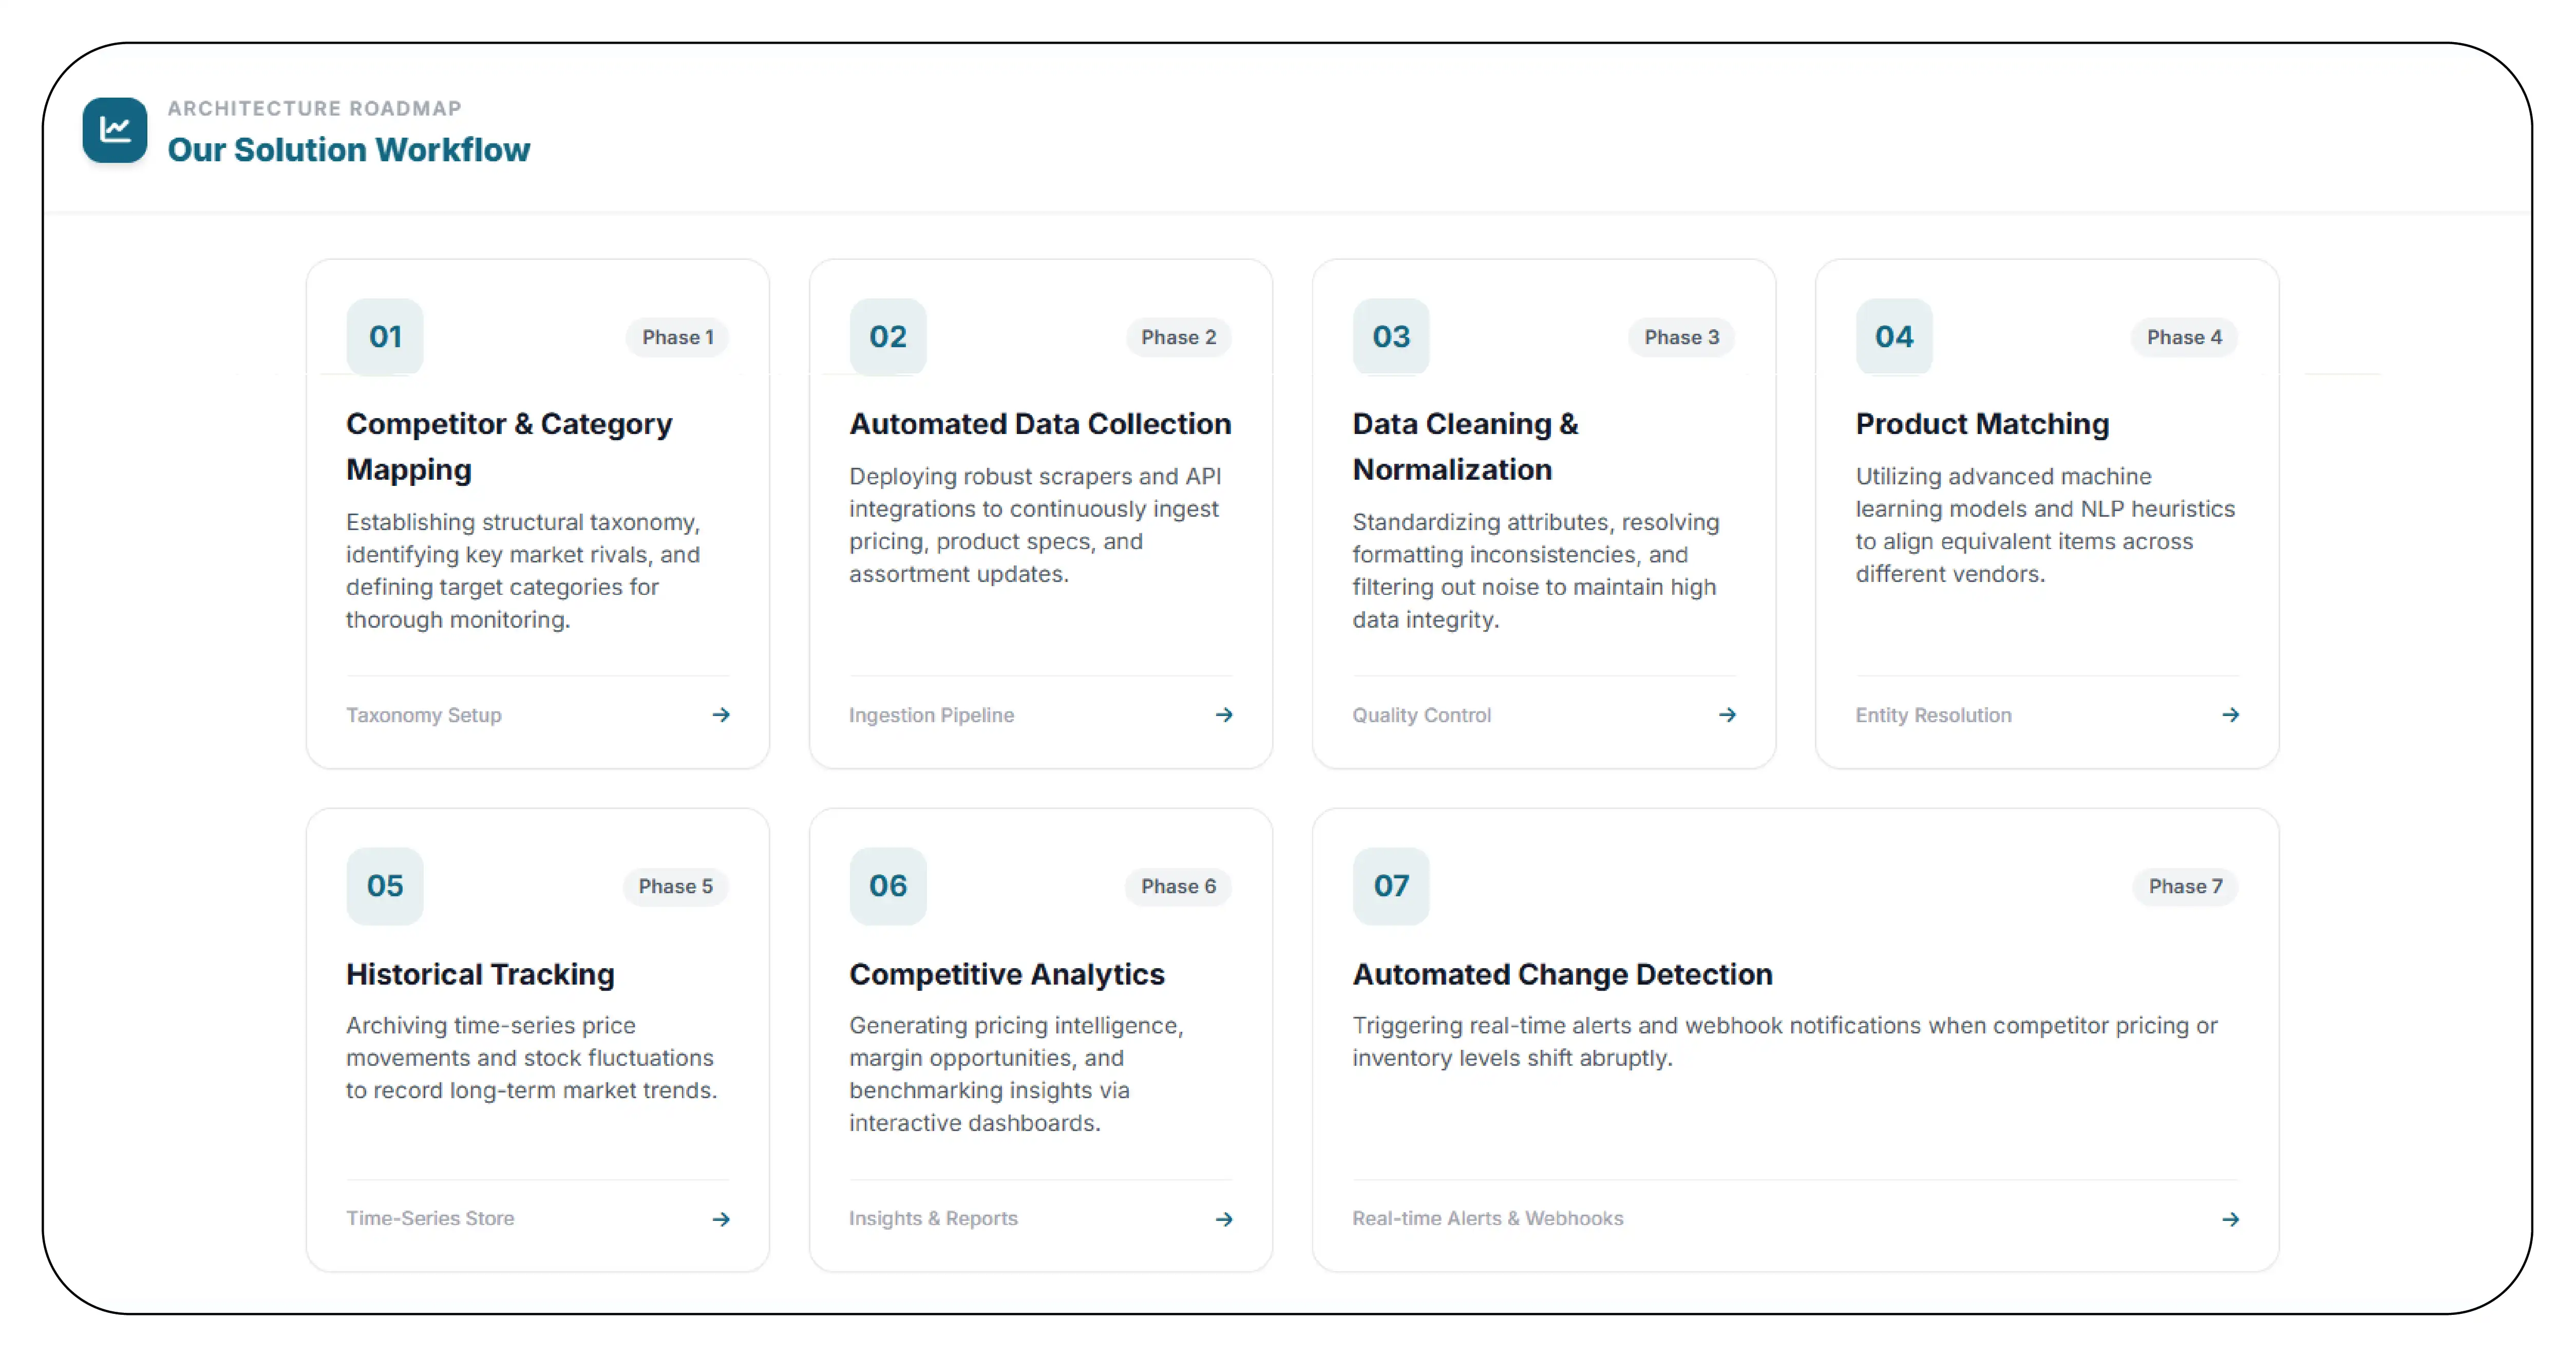Click the chart logo icon beside Our Solution Workflow
This screenshot has height=1357, width=2576.
[x=115, y=130]
